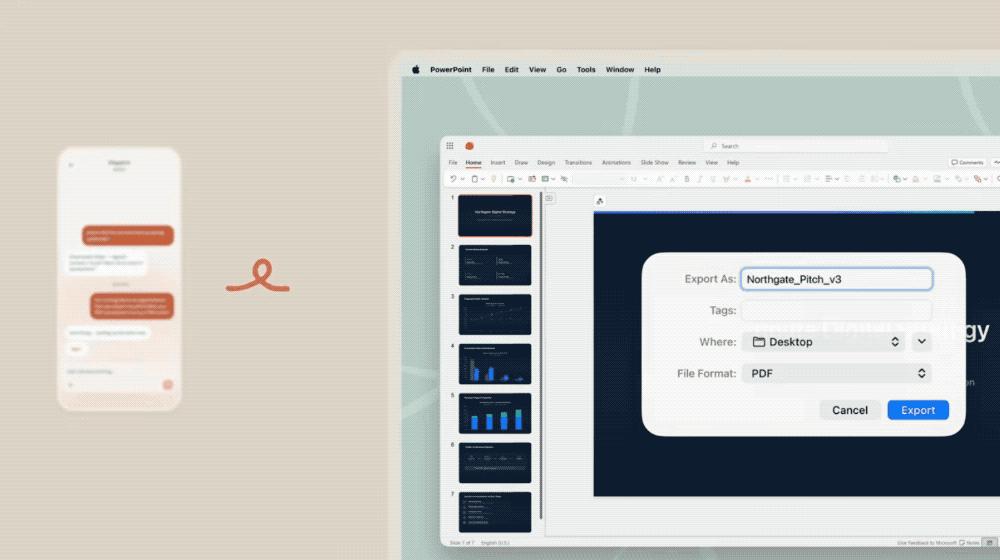Open the View menu in macOS menu bar
The image size is (1000, 560).
pos(537,70)
